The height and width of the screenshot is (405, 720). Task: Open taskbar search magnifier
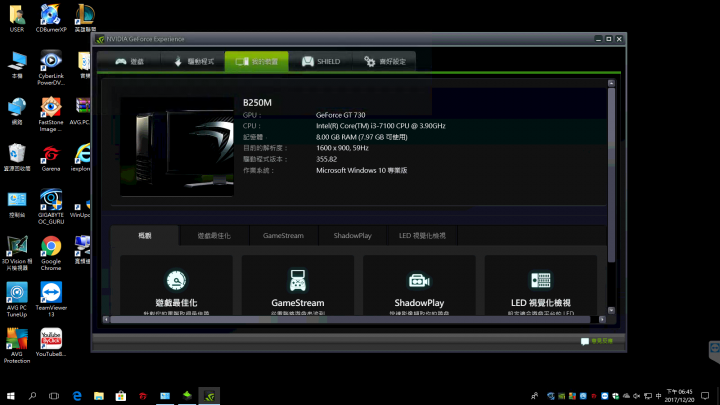click(x=32, y=396)
